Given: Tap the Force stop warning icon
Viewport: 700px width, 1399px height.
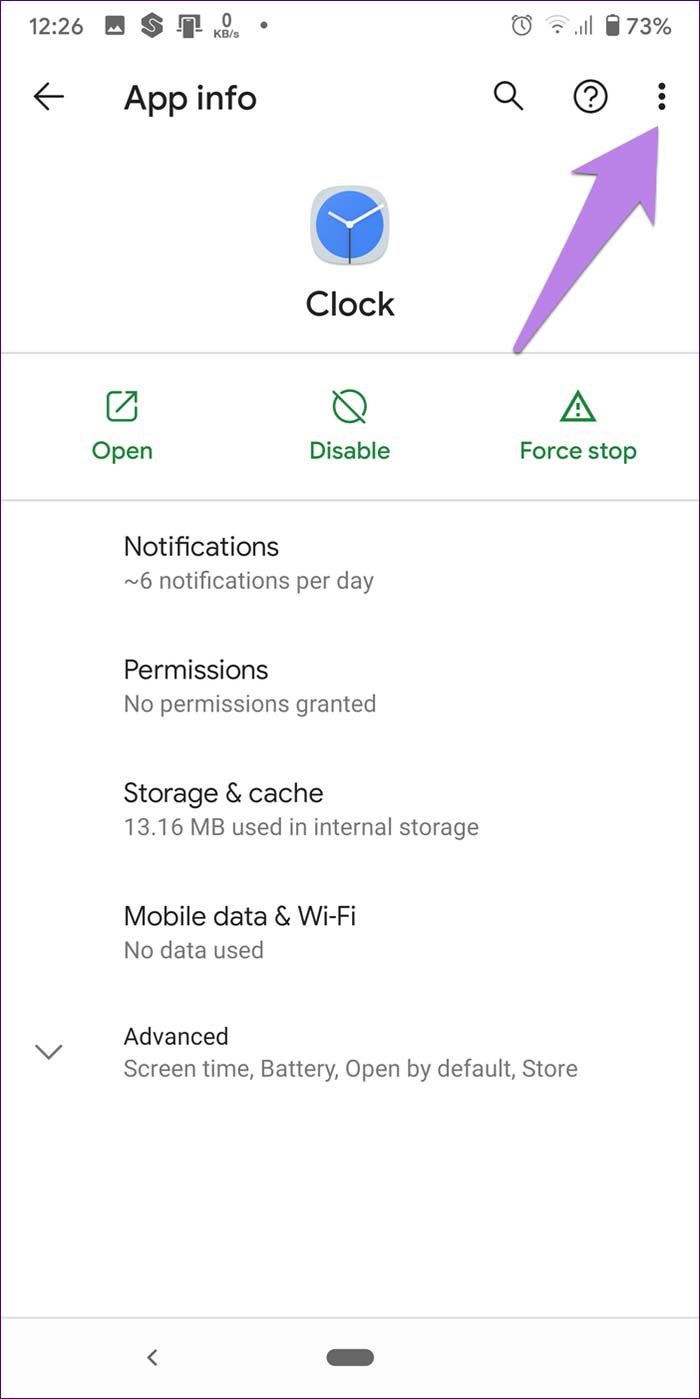Looking at the screenshot, I should click(578, 407).
